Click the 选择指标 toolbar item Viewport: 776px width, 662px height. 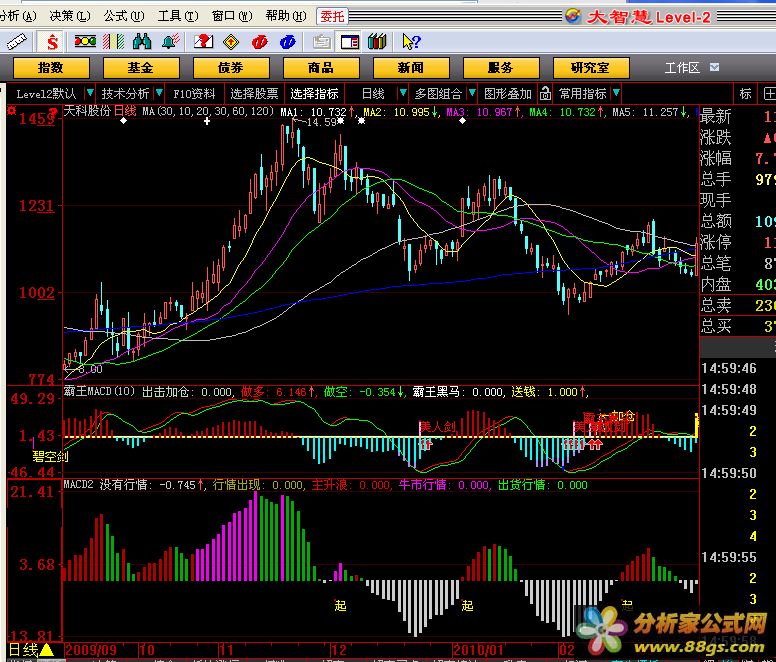tap(314, 94)
